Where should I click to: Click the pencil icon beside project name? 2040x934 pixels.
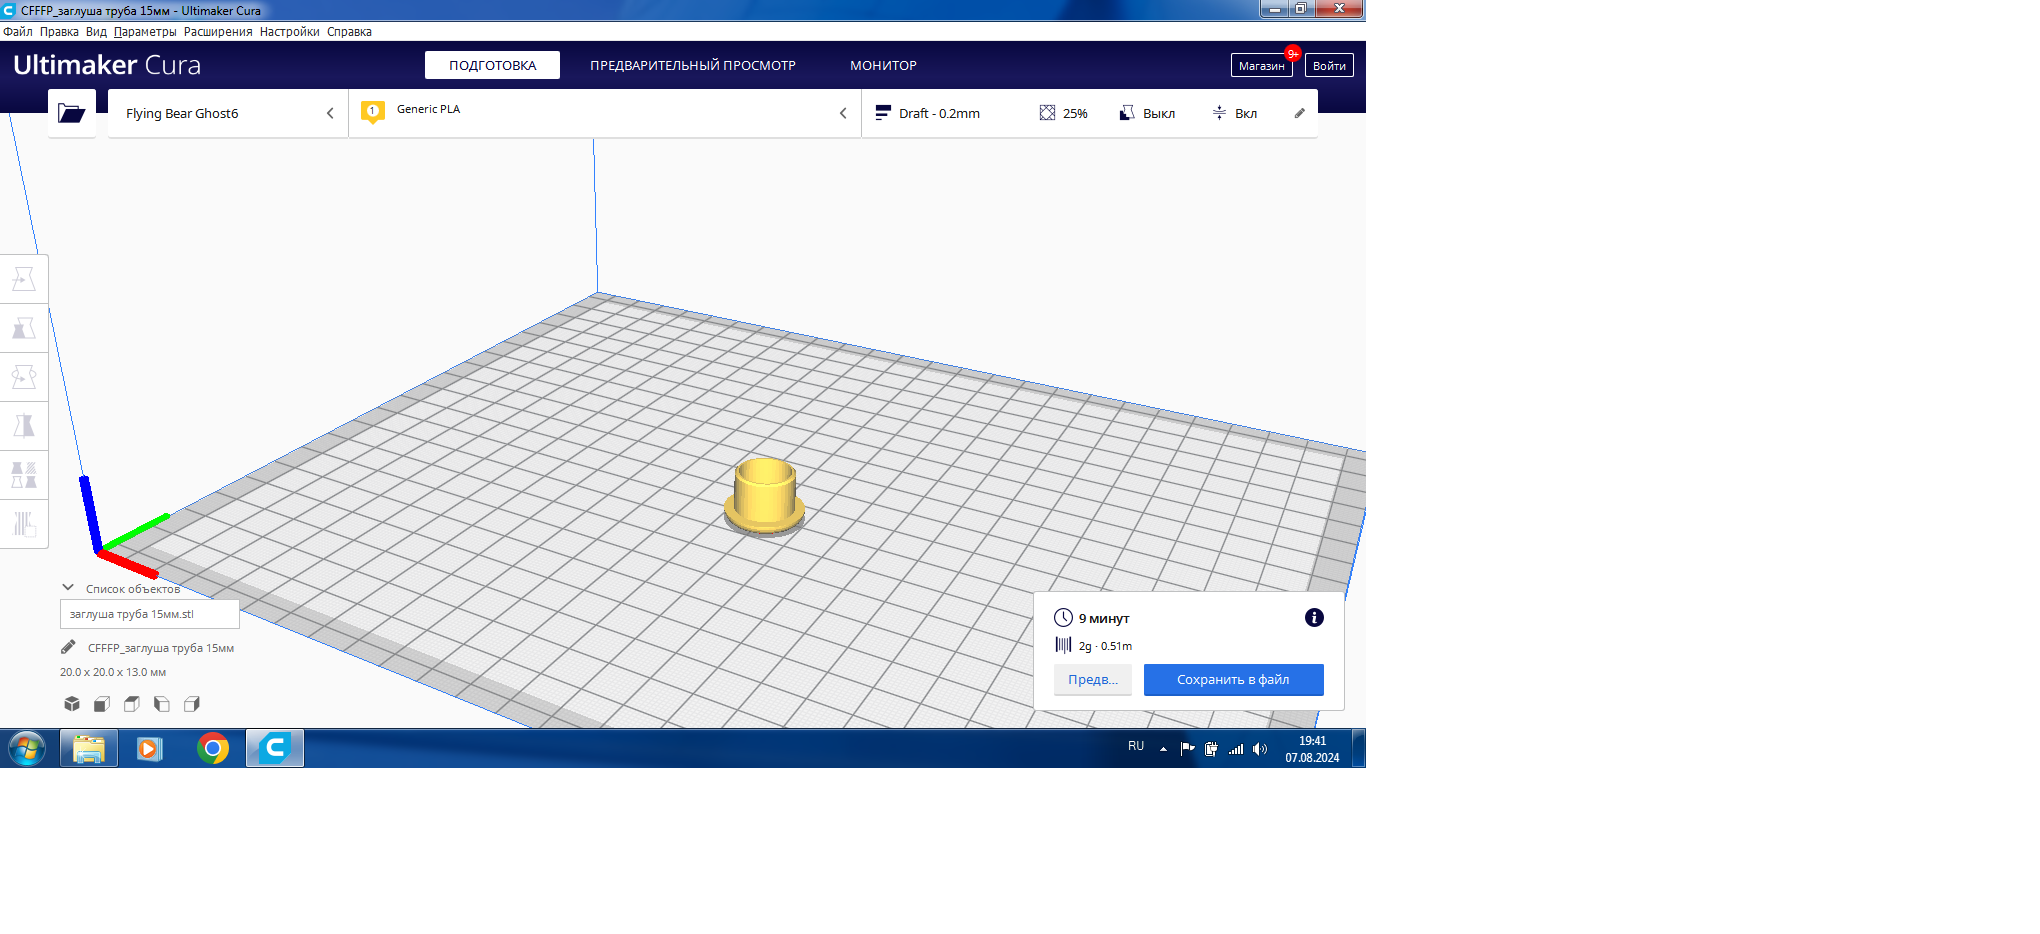click(x=68, y=647)
